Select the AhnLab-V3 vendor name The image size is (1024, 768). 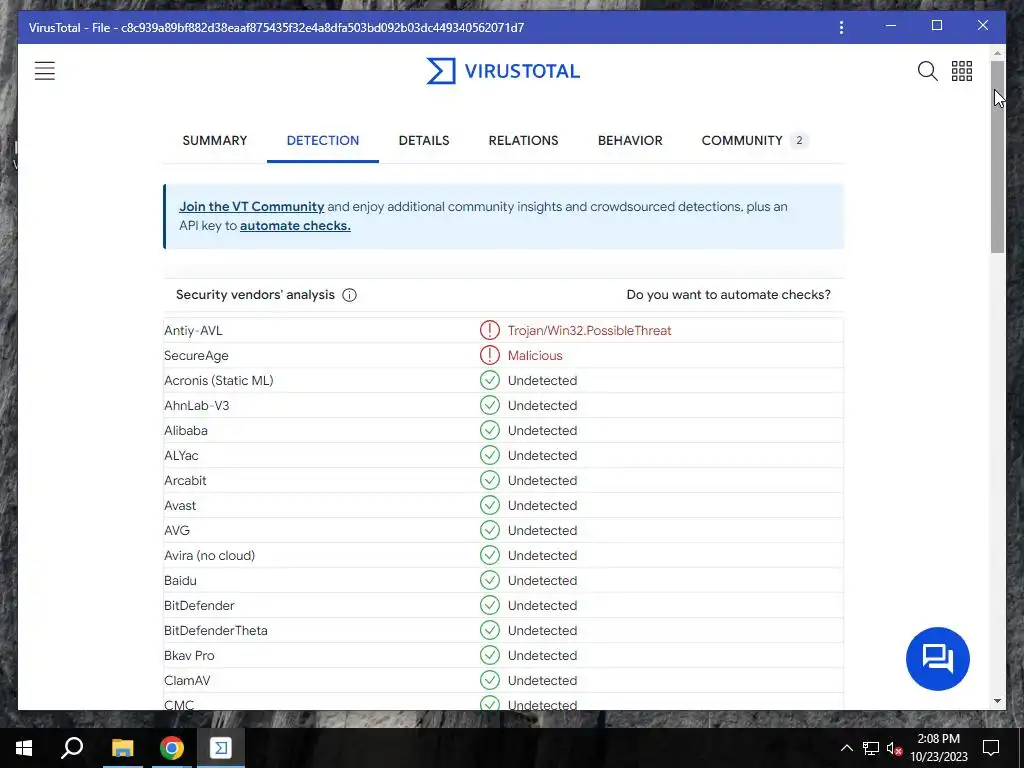click(197, 405)
